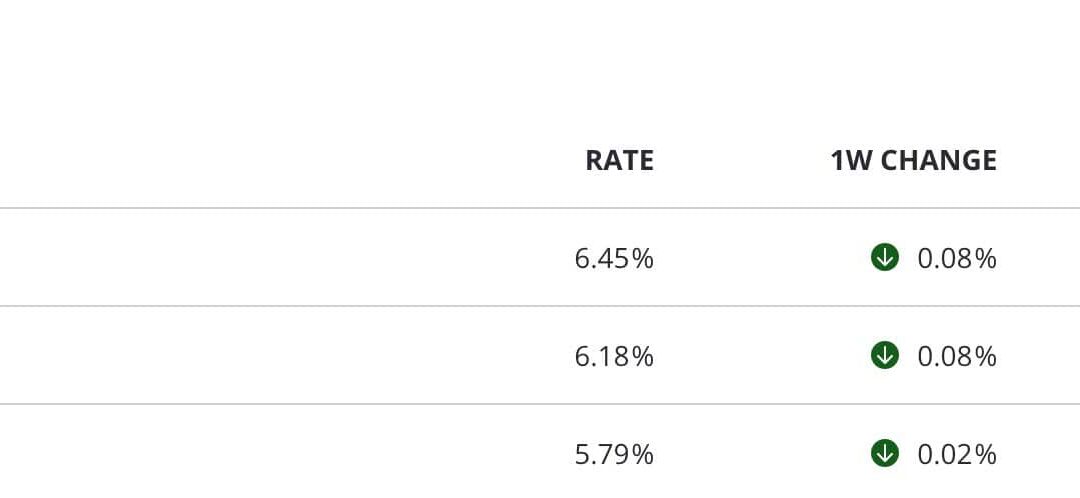Click the 0.02% weekly change value
The image size is (1080, 498).
pos(957,454)
